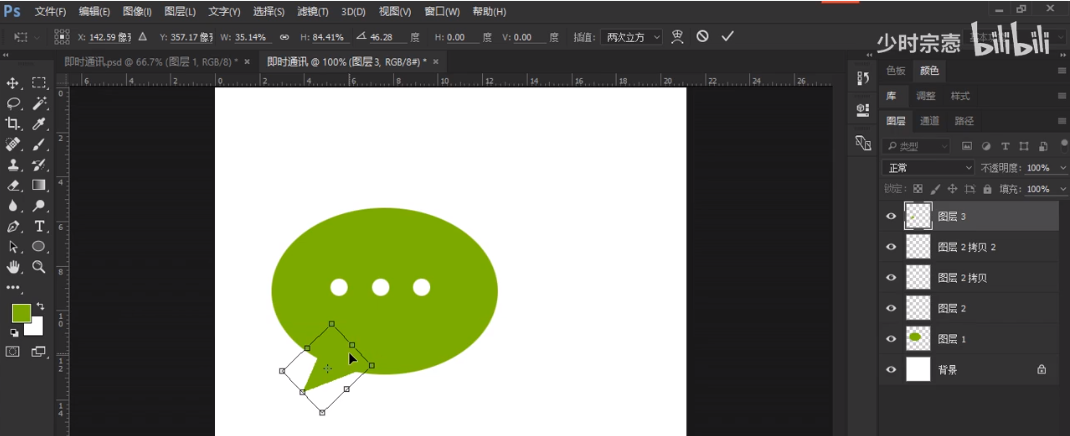The height and width of the screenshot is (436, 1070).
Task: Open the color panel options menu
Action: tap(1062, 70)
